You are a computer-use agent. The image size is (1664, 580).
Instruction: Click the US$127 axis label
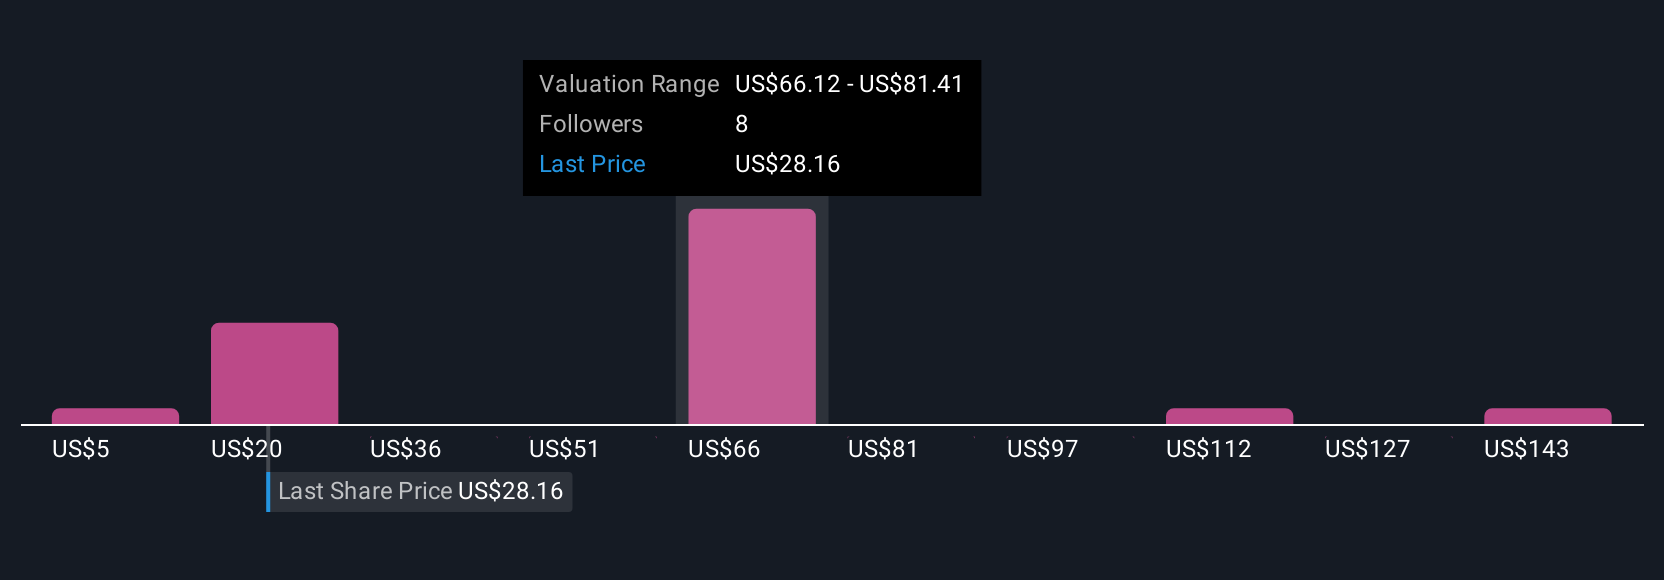click(x=1367, y=449)
